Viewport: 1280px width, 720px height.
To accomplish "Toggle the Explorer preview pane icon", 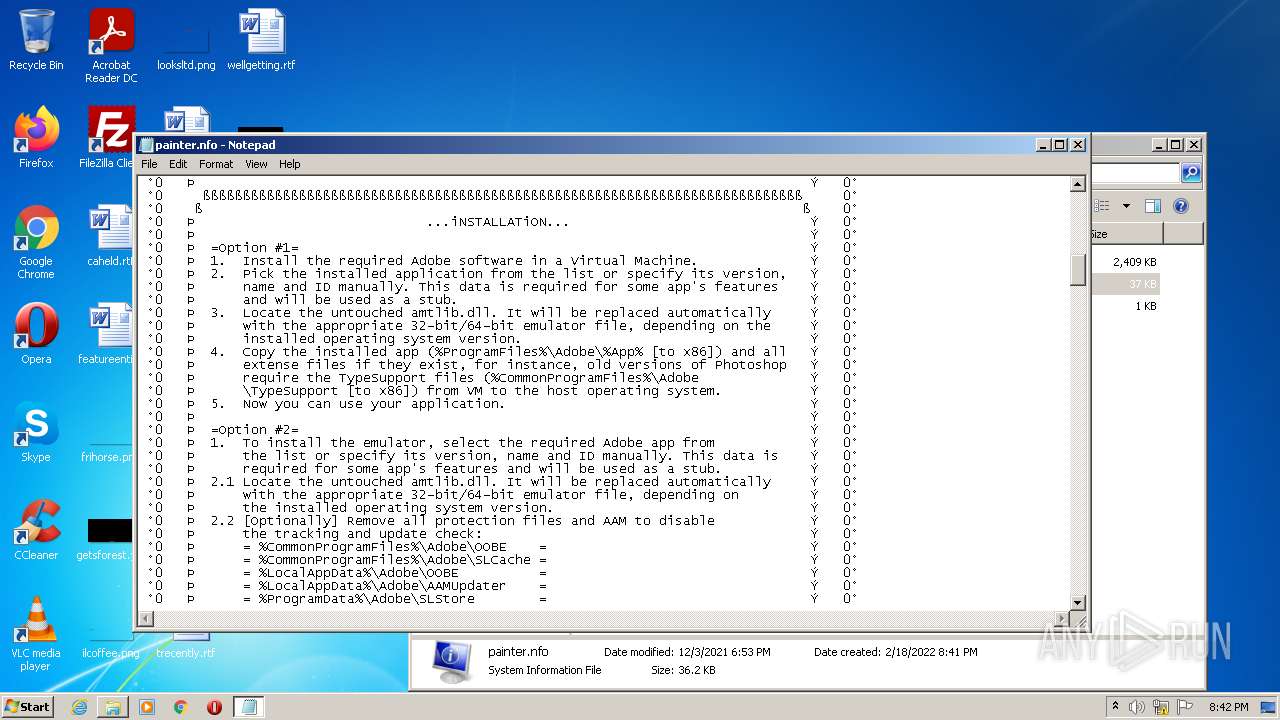I will (x=1153, y=206).
